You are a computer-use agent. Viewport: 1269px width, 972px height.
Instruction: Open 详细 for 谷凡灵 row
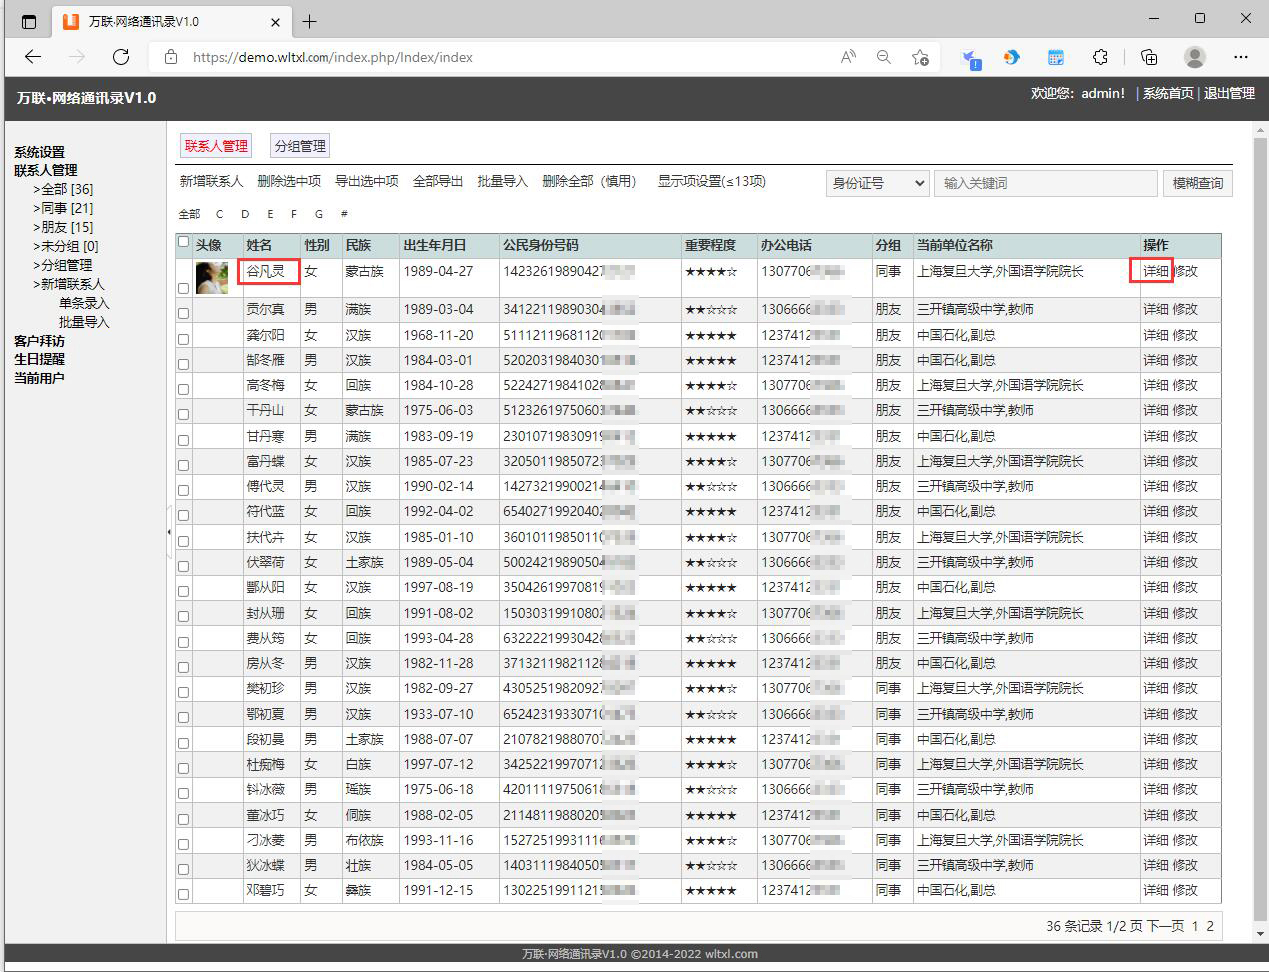click(x=1156, y=271)
